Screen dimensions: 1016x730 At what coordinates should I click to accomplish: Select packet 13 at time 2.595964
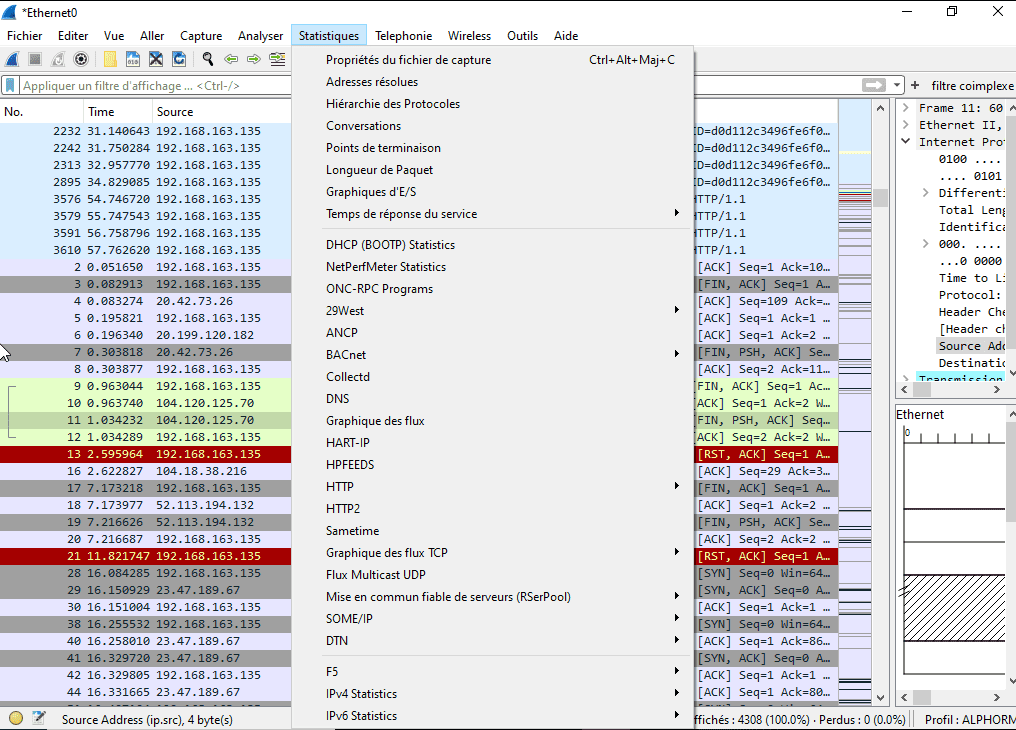(x=146, y=454)
